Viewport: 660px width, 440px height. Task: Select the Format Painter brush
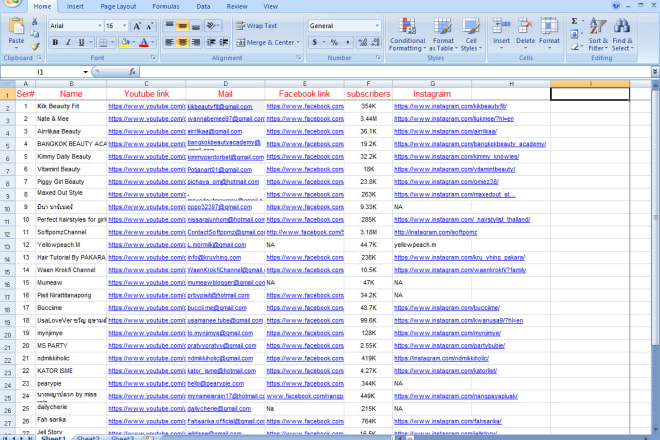pyautogui.click(x=35, y=46)
